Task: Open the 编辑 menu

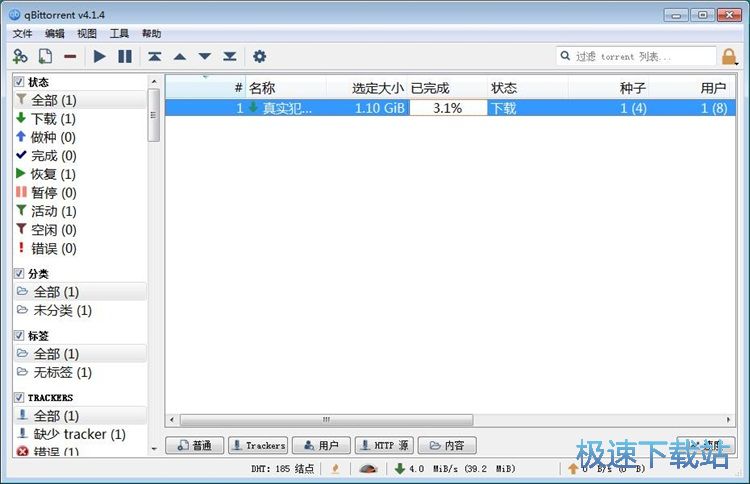Action: 55,33
